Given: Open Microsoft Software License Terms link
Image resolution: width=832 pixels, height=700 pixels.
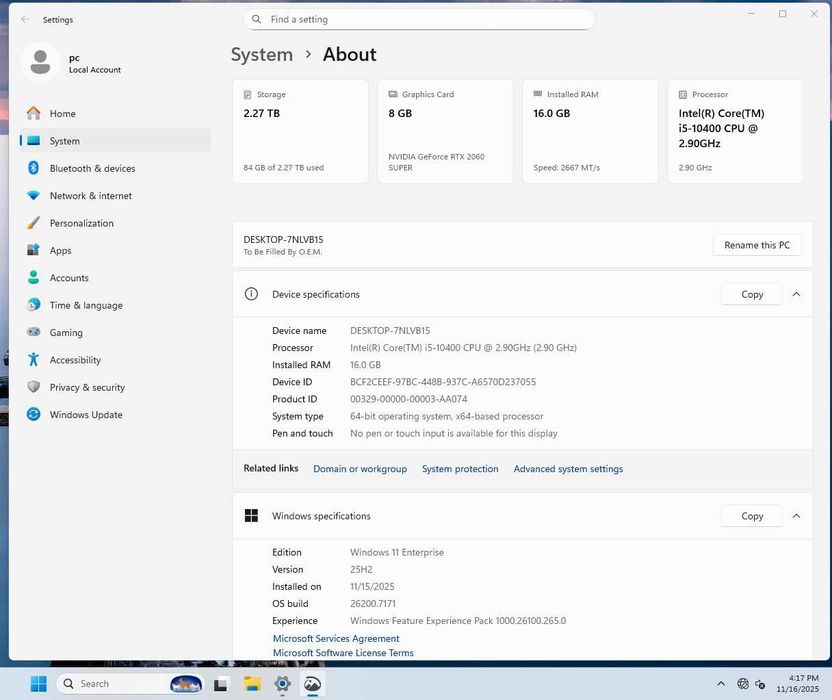Looking at the screenshot, I should pyautogui.click(x=343, y=653).
